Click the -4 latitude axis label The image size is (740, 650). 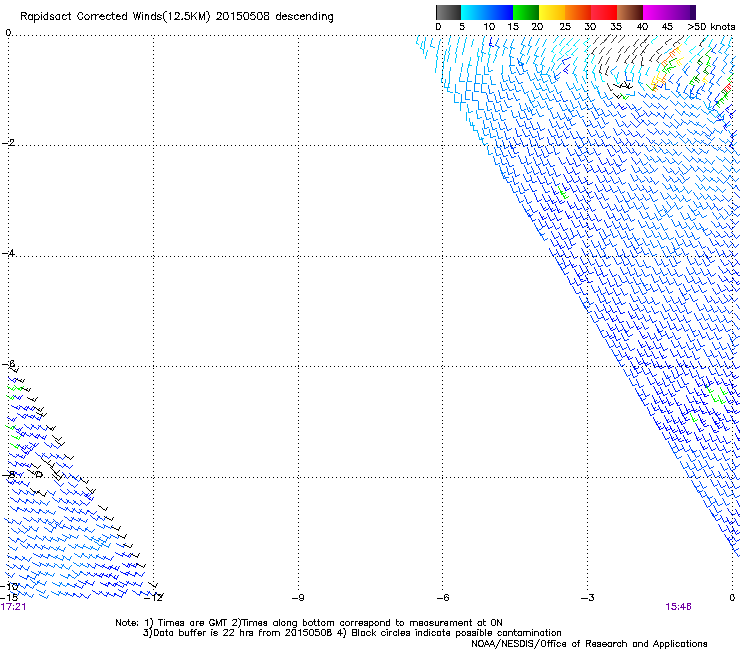[x=8, y=253]
